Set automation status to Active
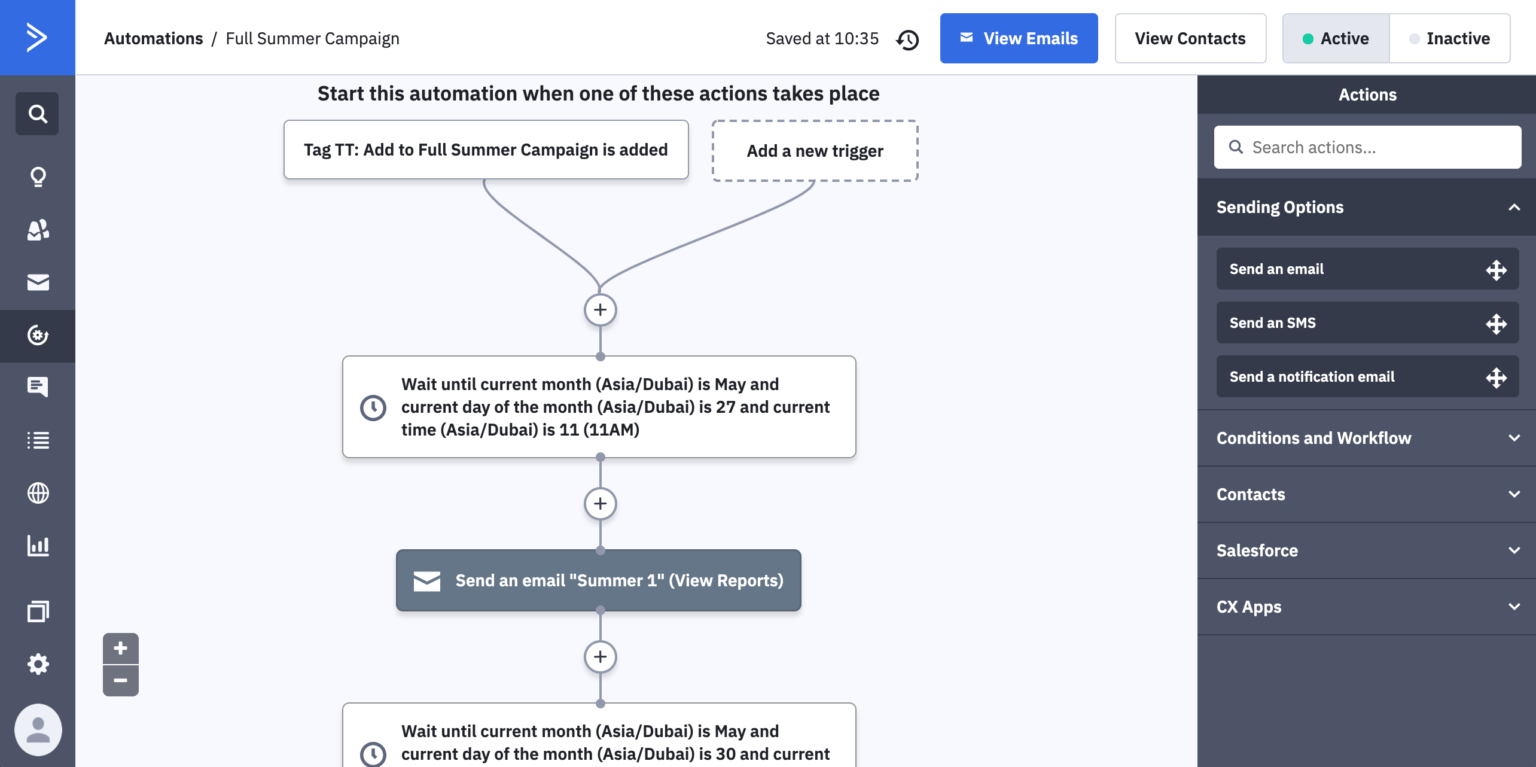1536x767 pixels. pyautogui.click(x=1336, y=38)
